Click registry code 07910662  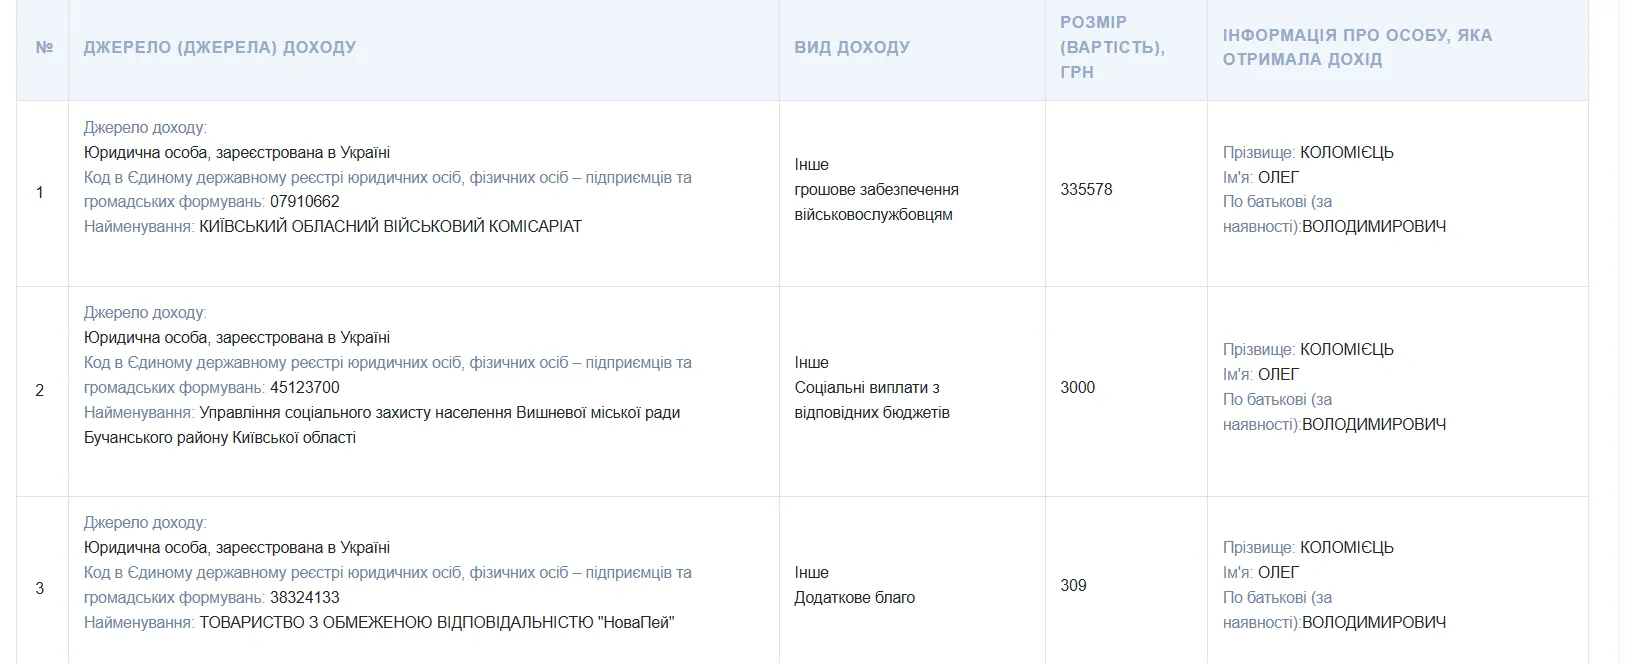pyautogui.click(x=305, y=202)
